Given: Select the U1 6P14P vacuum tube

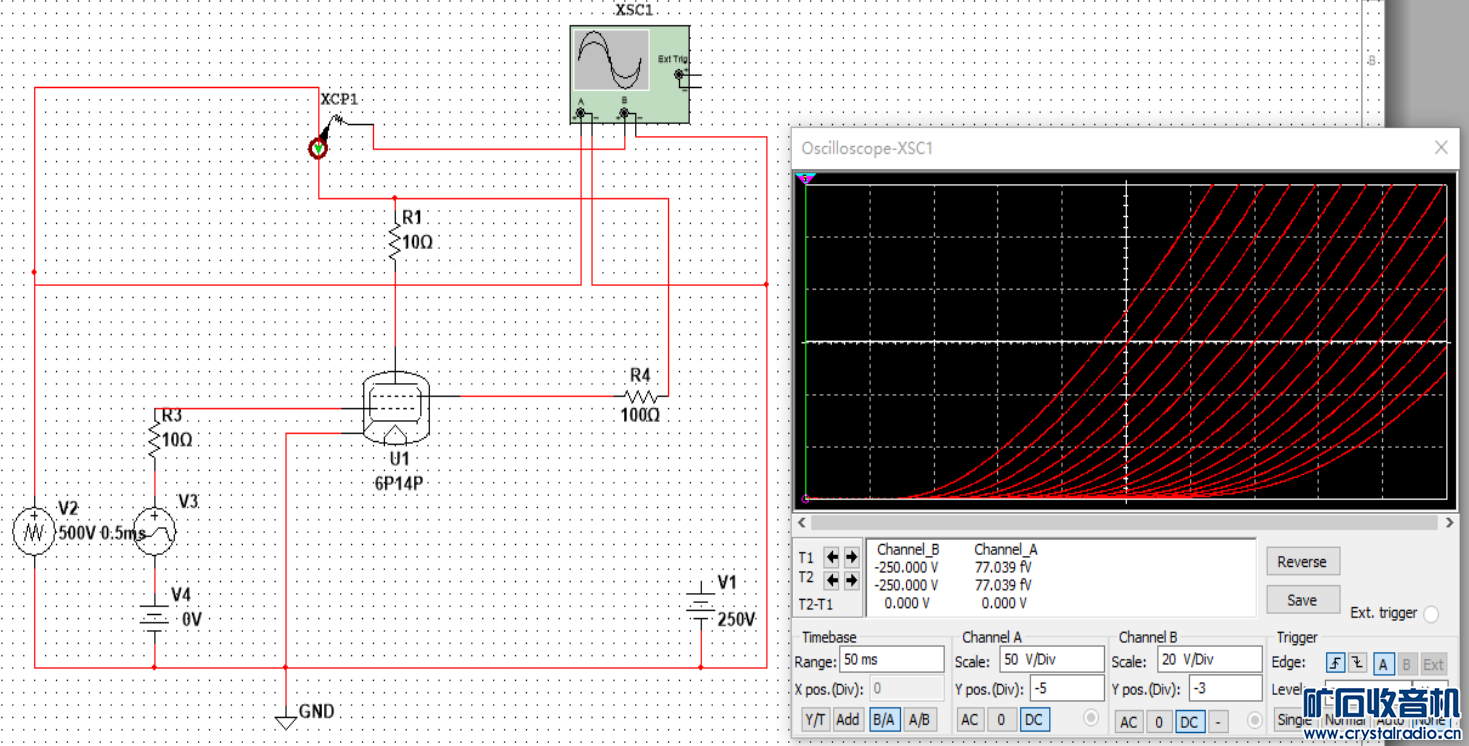Looking at the screenshot, I should [x=396, y=407].
